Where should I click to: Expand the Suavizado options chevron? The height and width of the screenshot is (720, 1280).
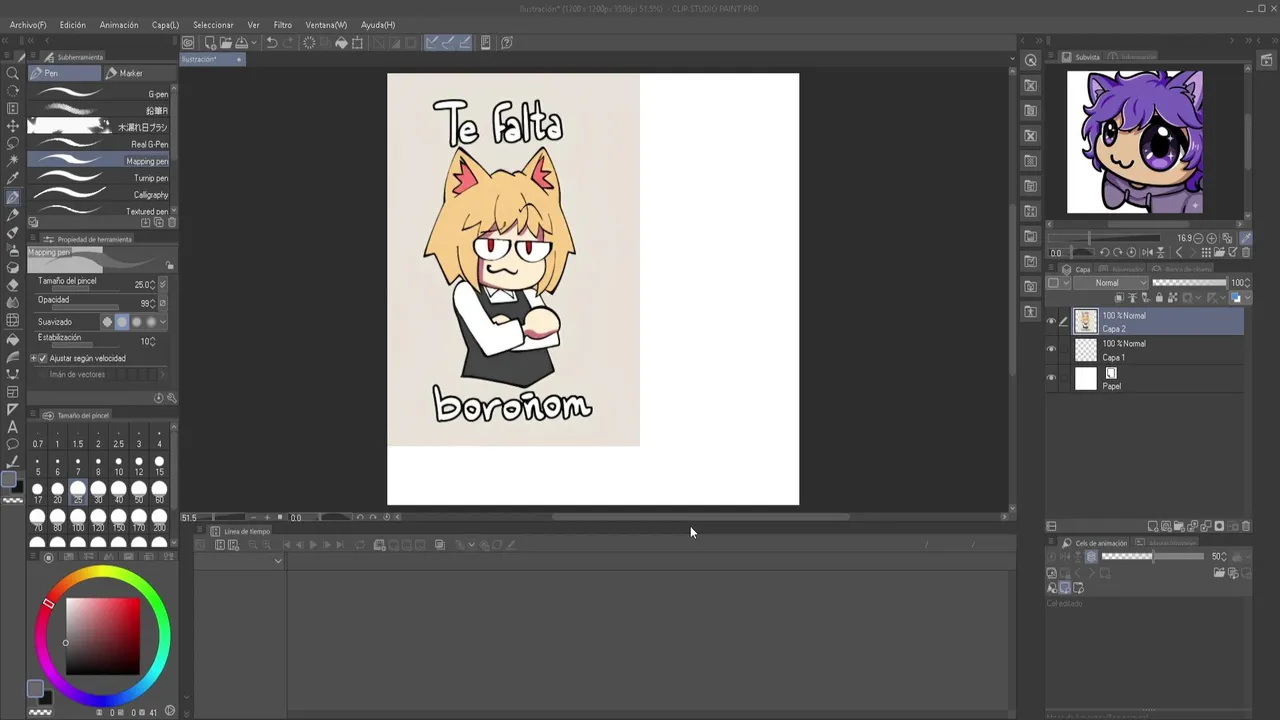(163, 321)
